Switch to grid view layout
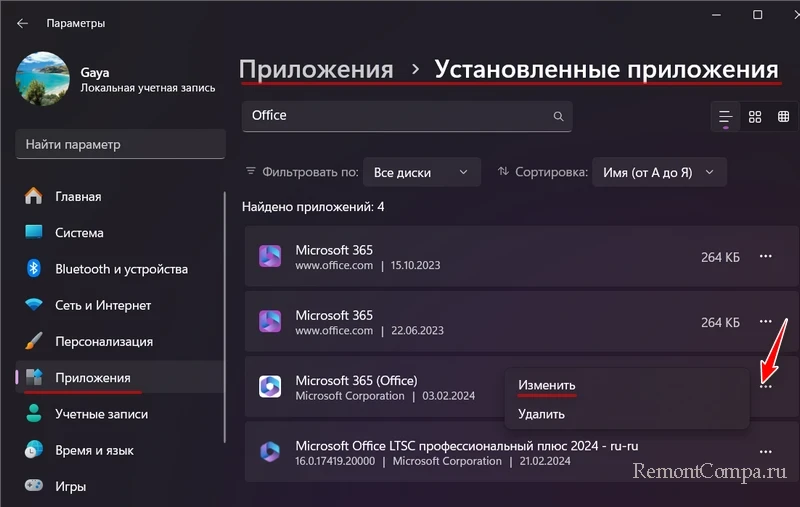800x507 pixels. click(755, 117)
